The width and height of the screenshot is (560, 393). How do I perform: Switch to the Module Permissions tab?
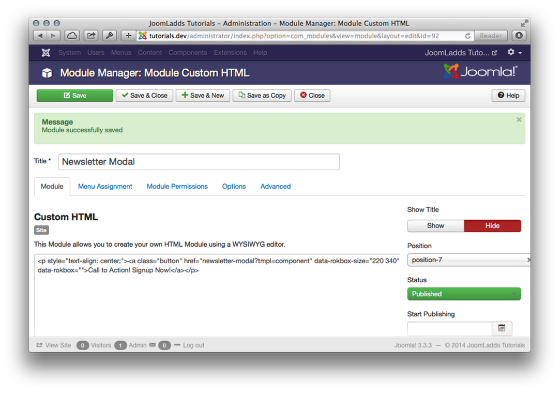point(177,186)
